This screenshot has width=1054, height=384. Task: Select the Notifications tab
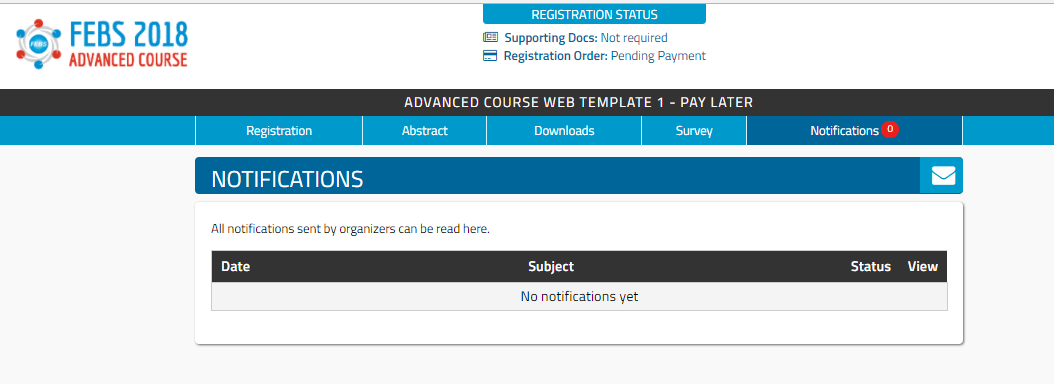(x=854, y=130)
